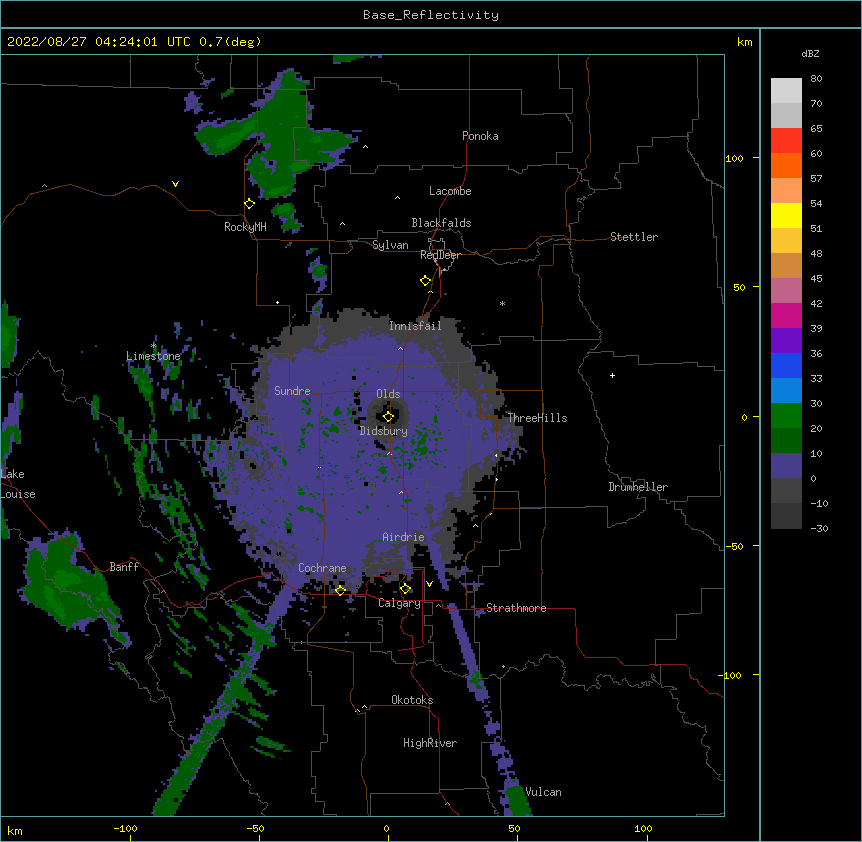Screen dimensions: 862x842
Task: Click the Stettler town label
Action: pyautogui.click(x=634, y=237)
